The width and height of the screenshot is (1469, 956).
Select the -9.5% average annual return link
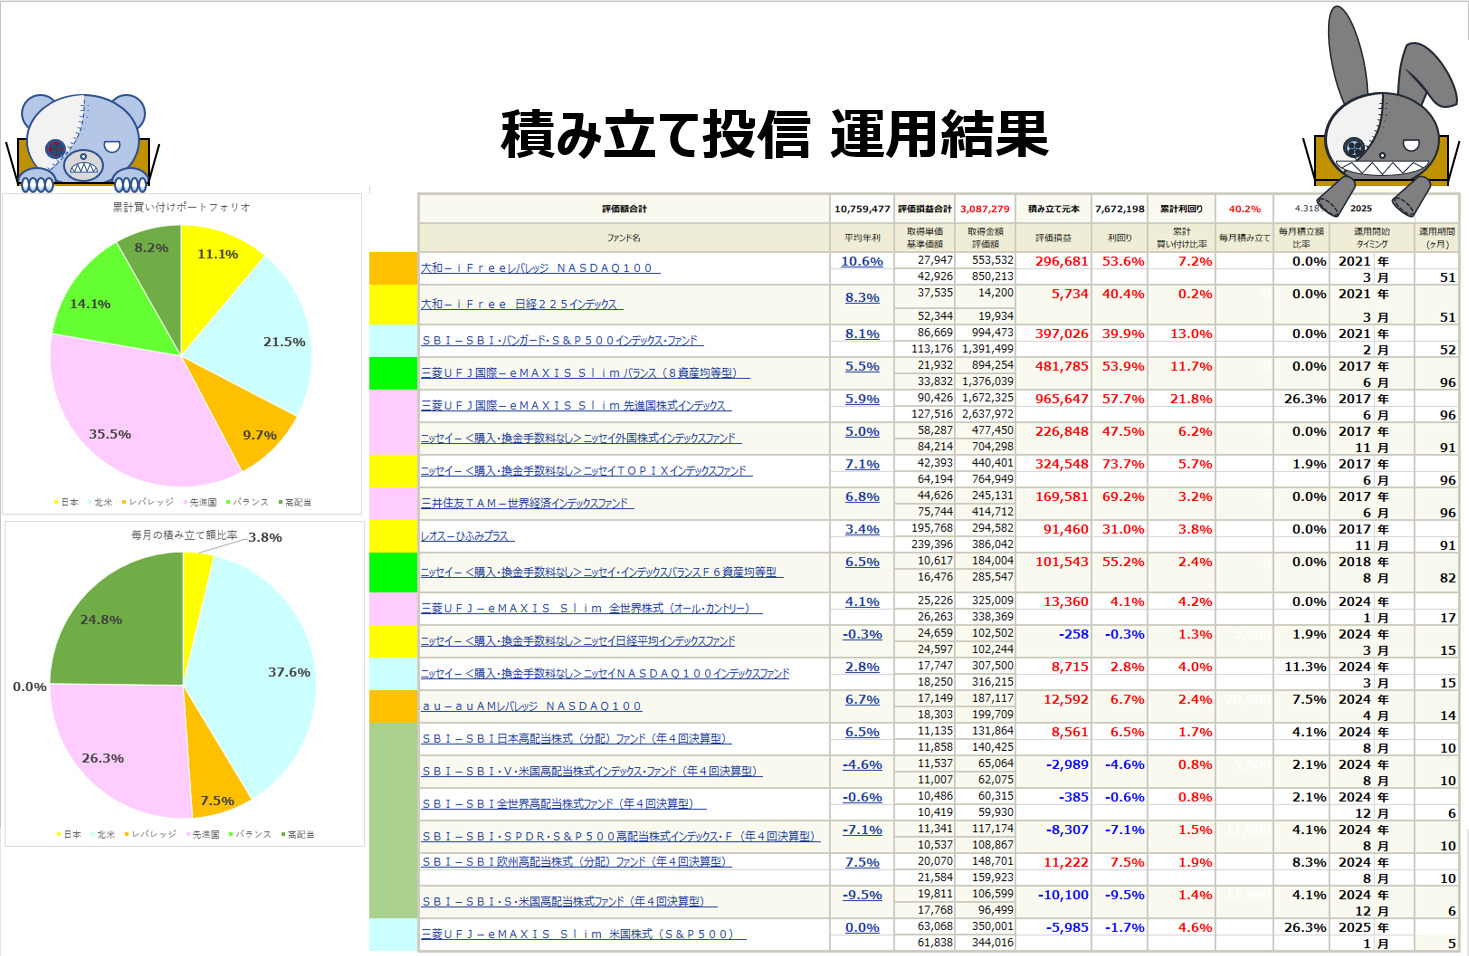[x=861, y=895]
